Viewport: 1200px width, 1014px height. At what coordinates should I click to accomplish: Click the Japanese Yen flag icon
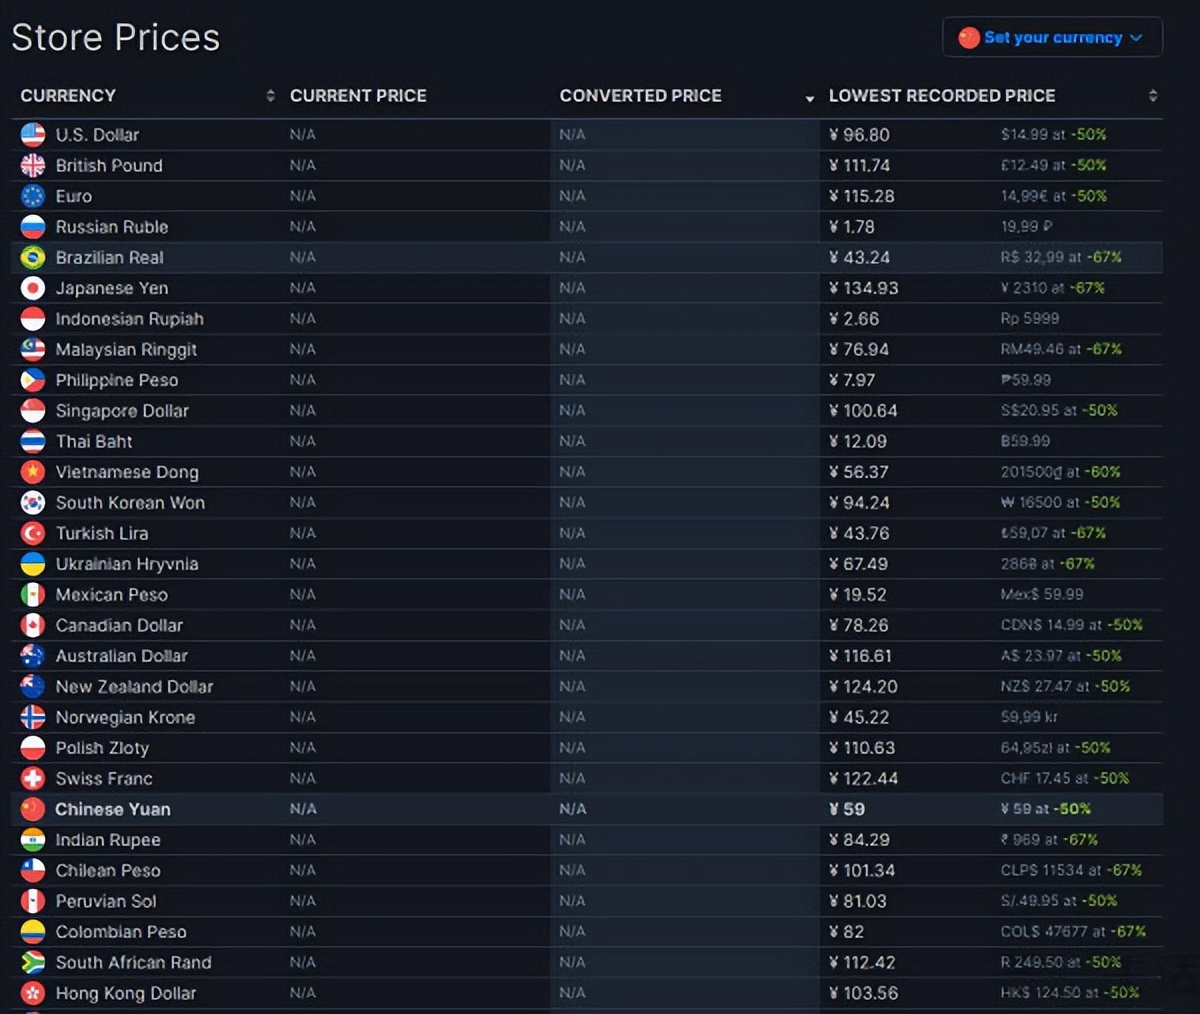[x=33, y=288]
